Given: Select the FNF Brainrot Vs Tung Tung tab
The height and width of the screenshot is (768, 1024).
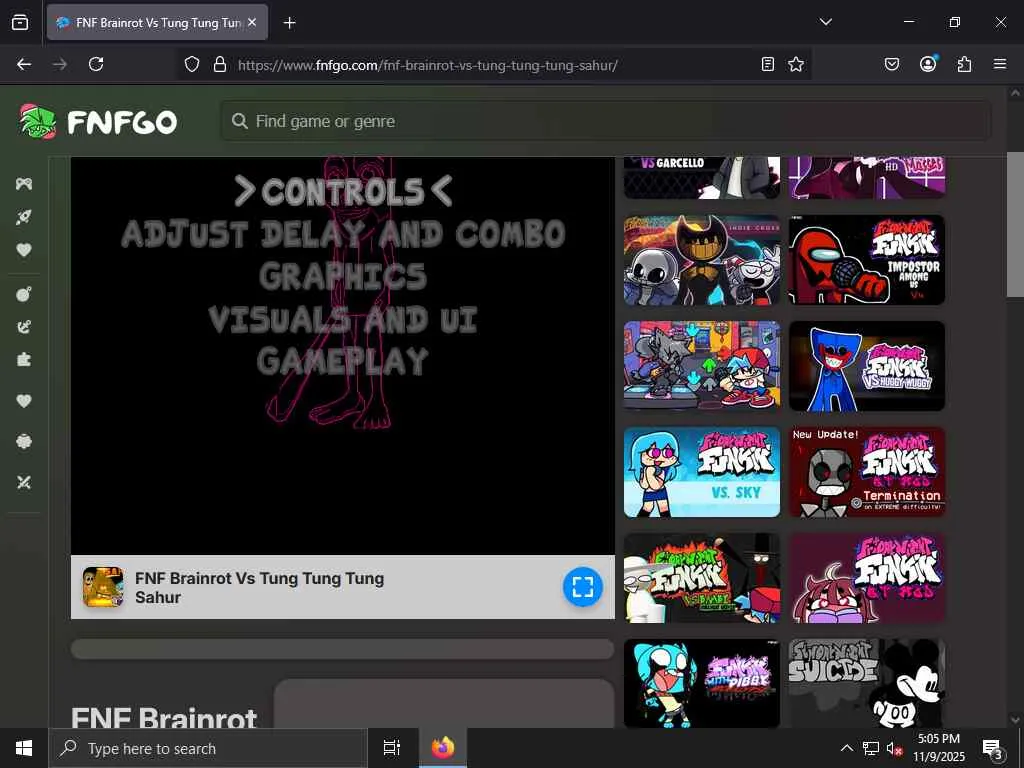Looking at the screenshot, I should [157, 22].
